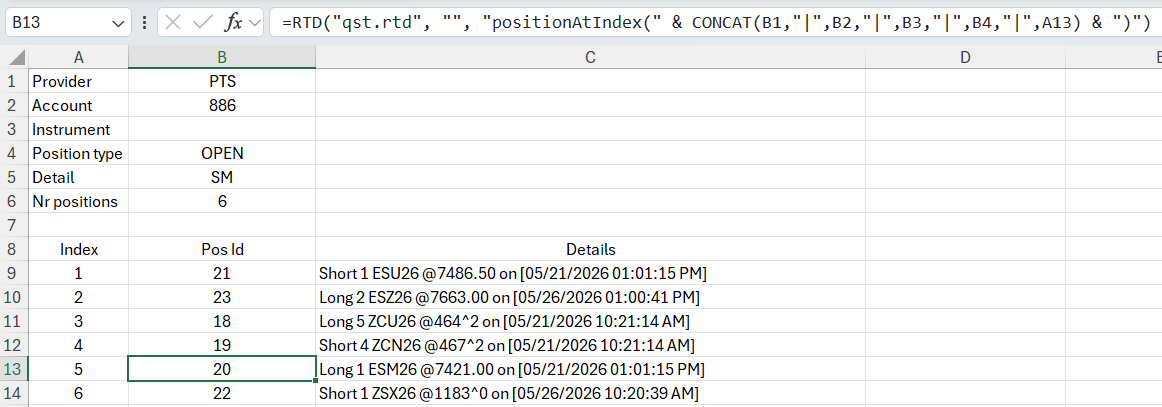Click the 'Pos Id' heading cell
The width and height of the screenshot is (1162, 407).
click(x=222, y=249)
